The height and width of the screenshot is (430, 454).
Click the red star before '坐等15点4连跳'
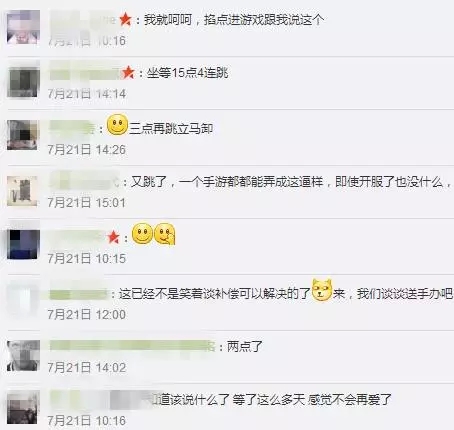click(128, 72)
